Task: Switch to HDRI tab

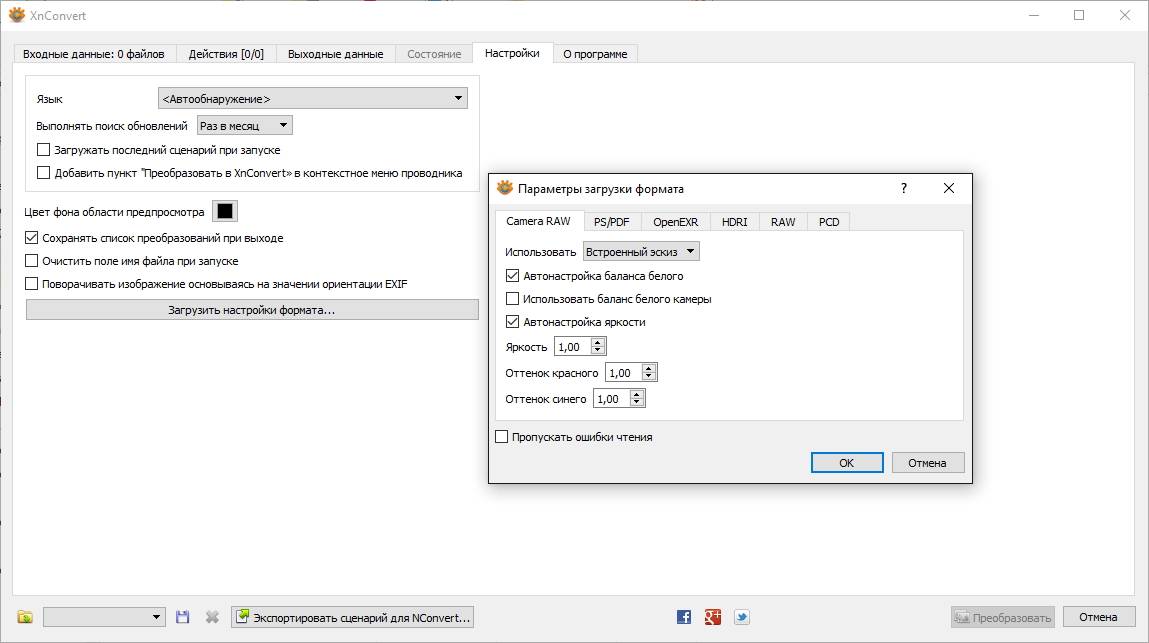Action: pyautogui.click(x=735, y=221)
